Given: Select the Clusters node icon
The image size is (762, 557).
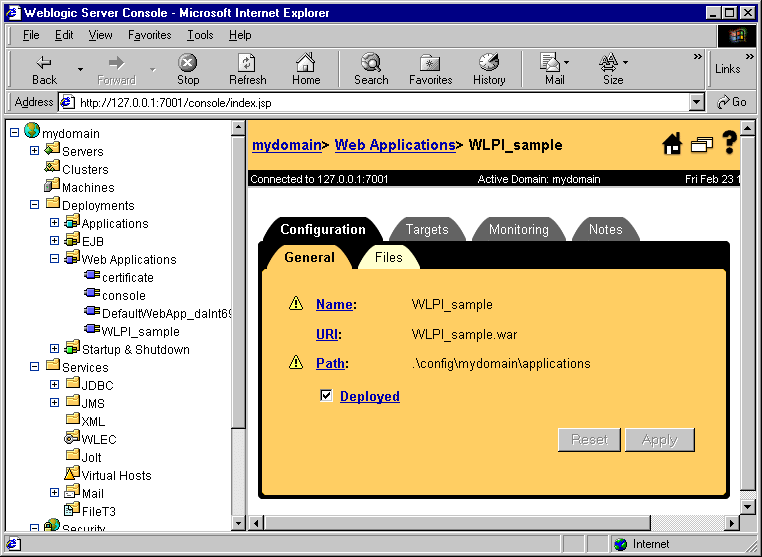Looking at the screenshot, I should [x=52, y=168].
